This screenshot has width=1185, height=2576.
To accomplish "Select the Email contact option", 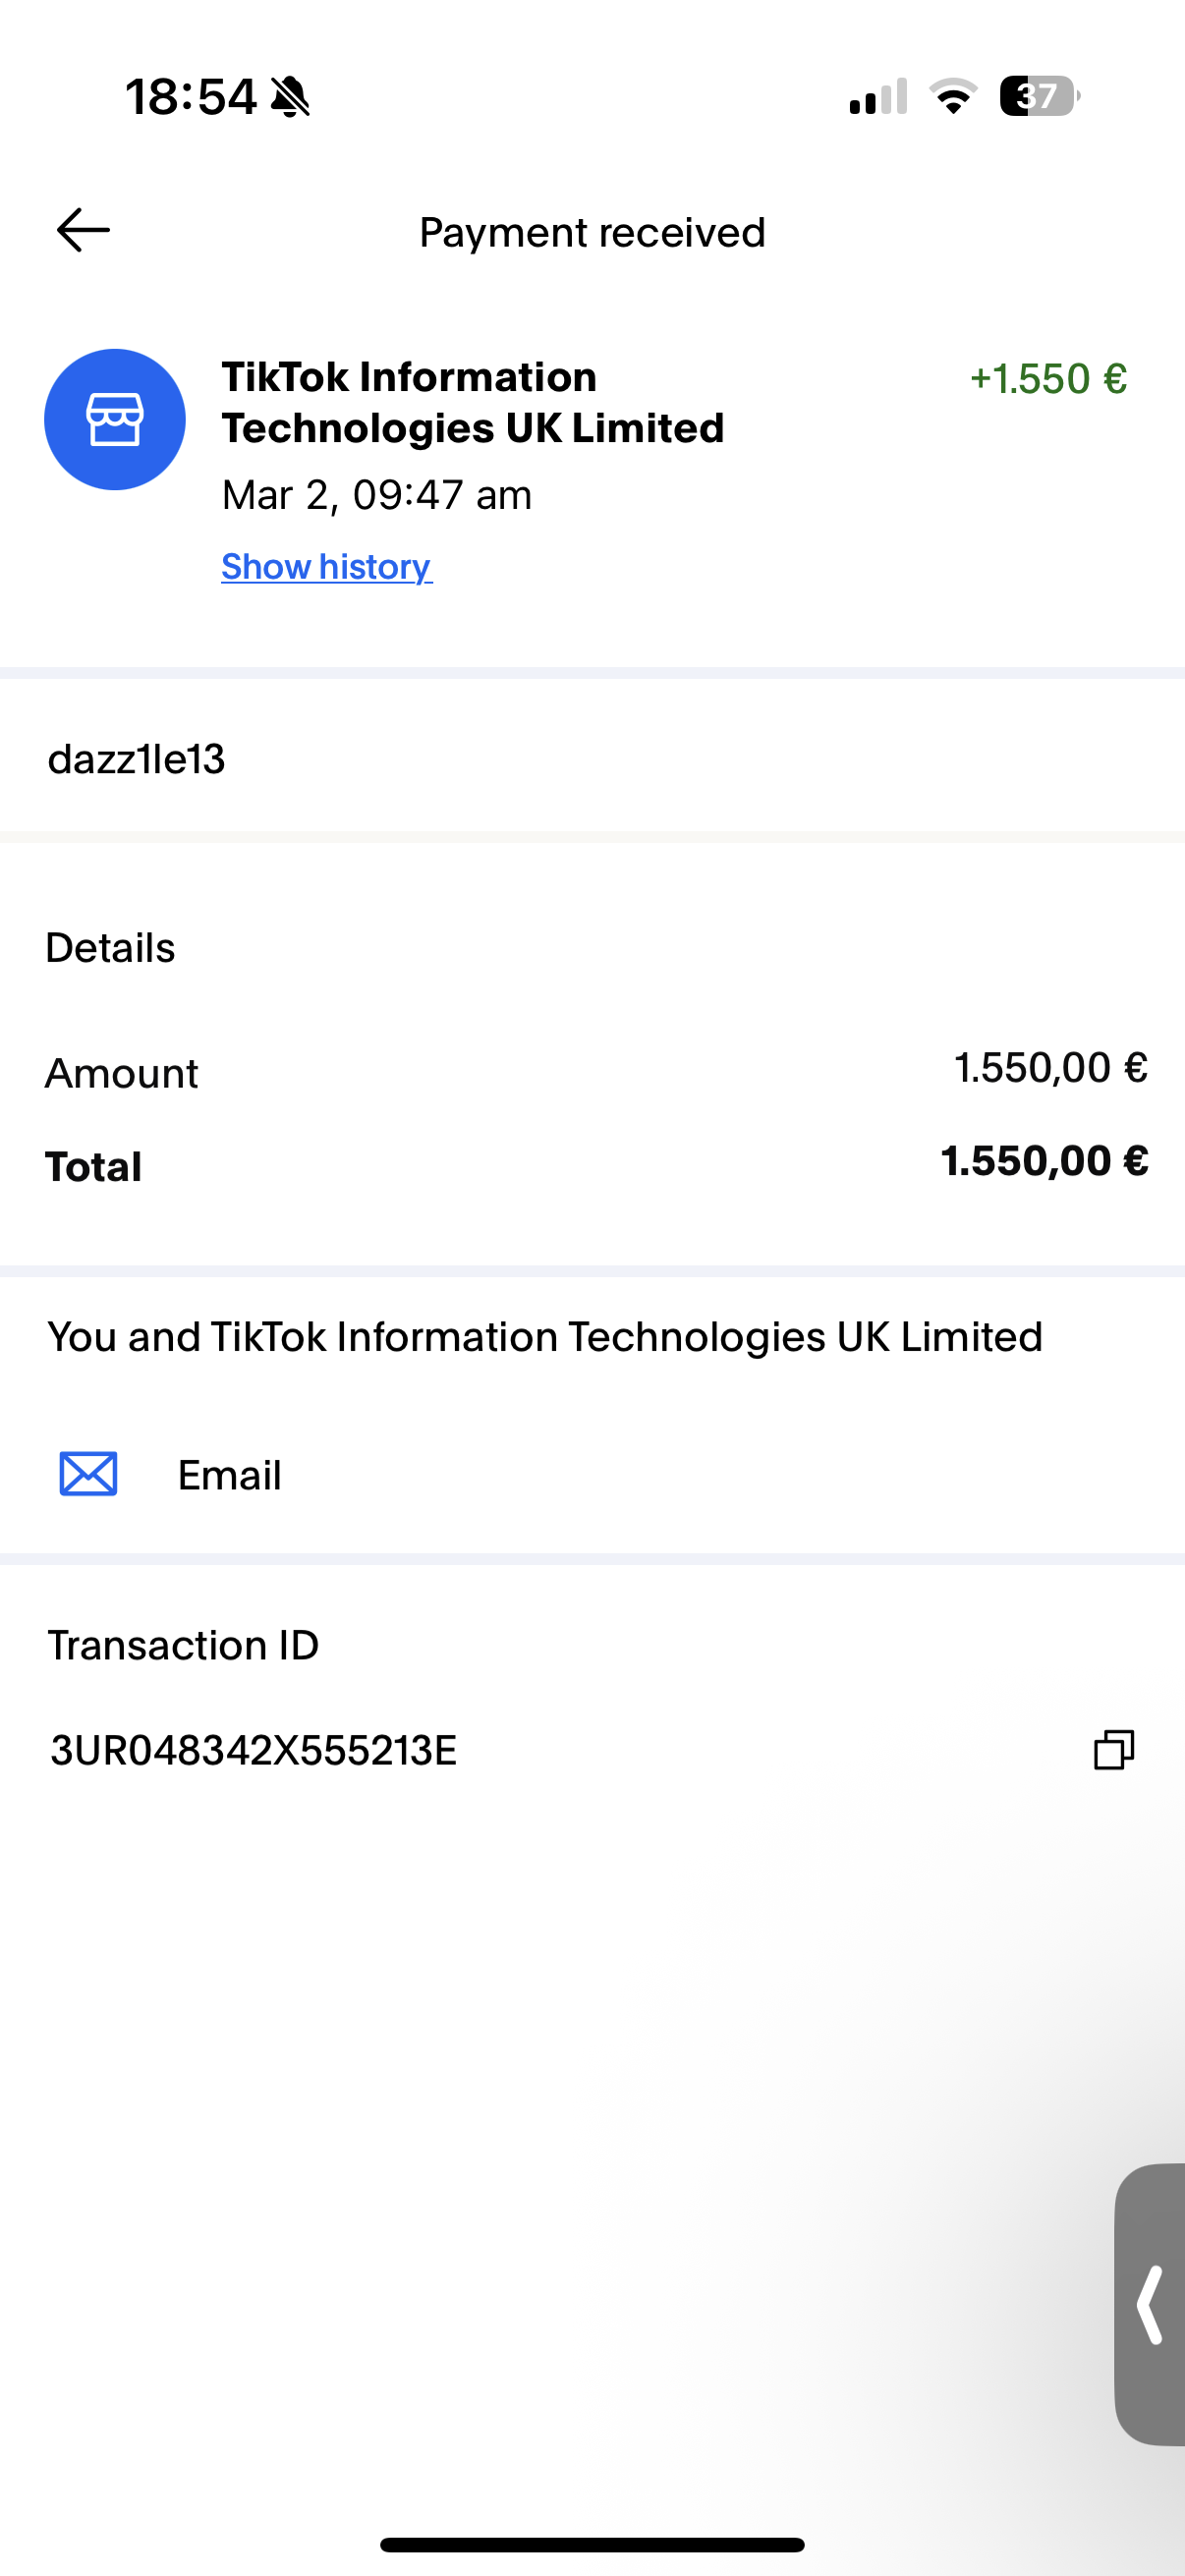I will point(229,1475).
